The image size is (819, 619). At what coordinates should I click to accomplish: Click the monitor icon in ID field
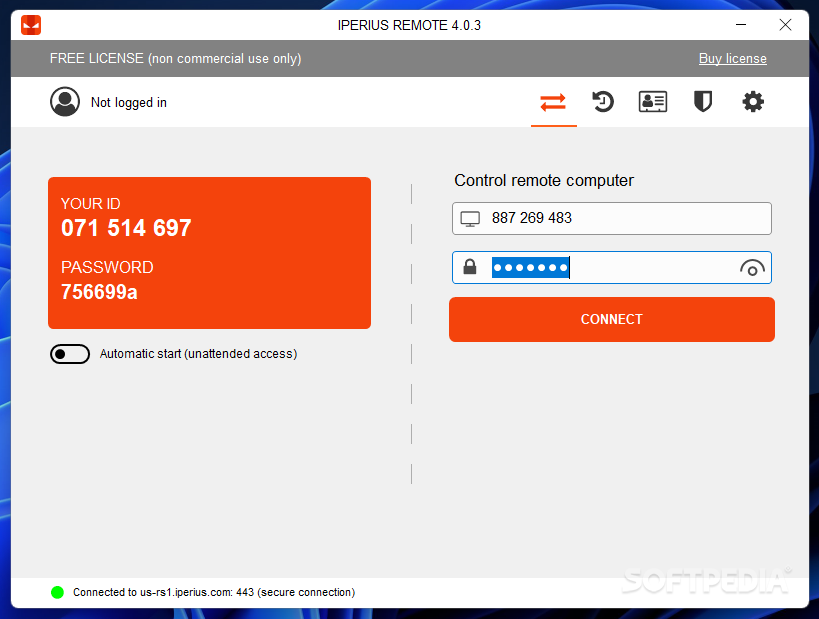[470, 219]
